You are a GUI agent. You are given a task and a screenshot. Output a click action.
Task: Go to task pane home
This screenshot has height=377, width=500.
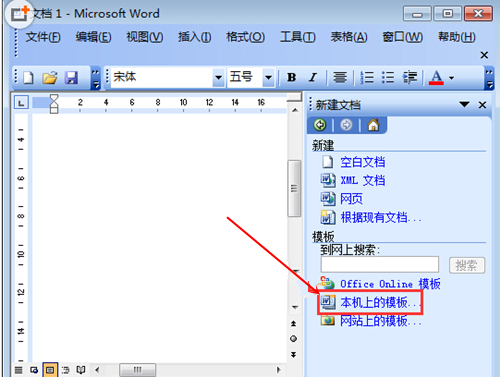pos(373,125)
